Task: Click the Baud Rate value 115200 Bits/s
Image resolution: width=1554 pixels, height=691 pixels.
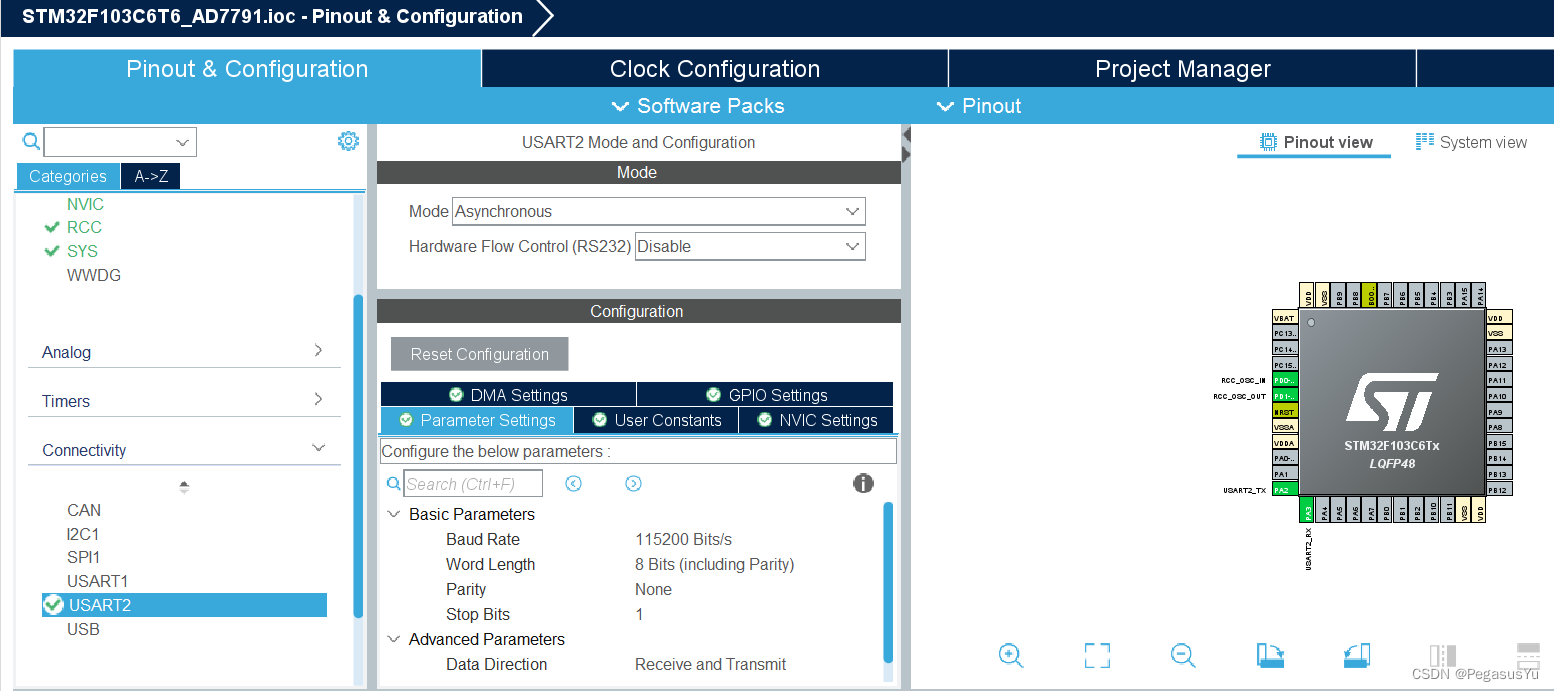Action: coord(683,539)
